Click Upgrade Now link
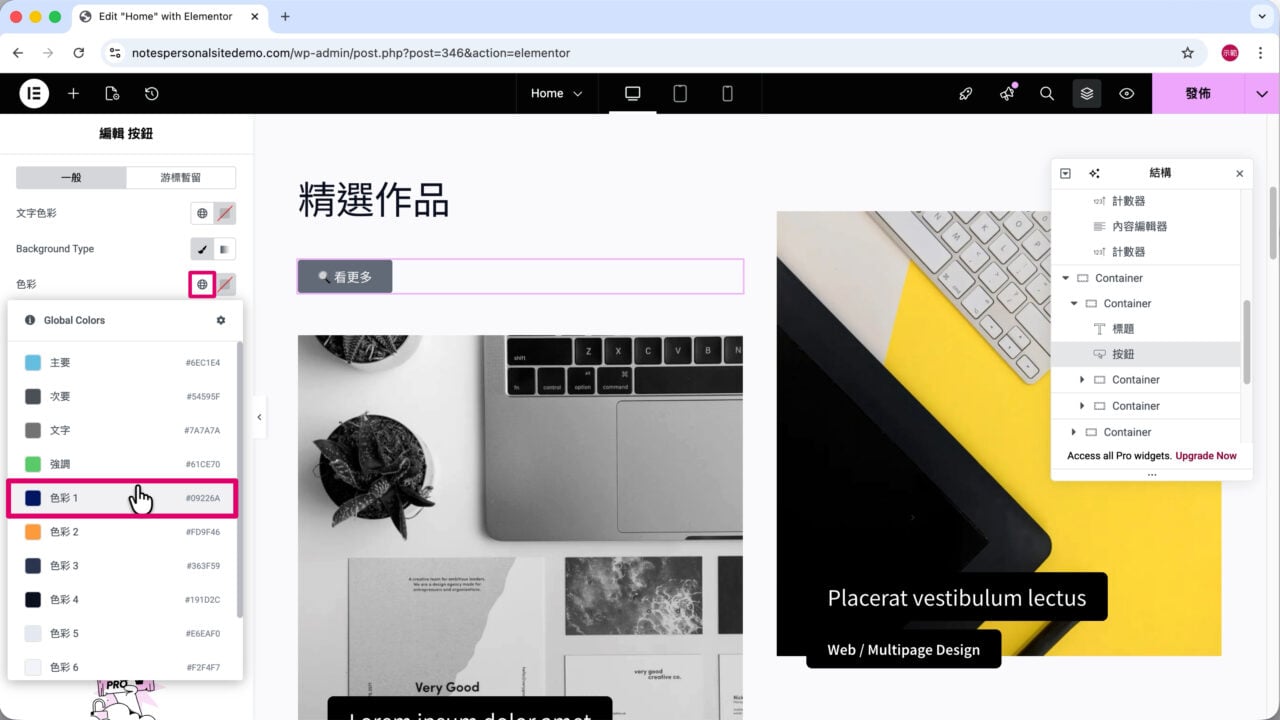The image size is (1280, 720). [x=1206, y=456]
